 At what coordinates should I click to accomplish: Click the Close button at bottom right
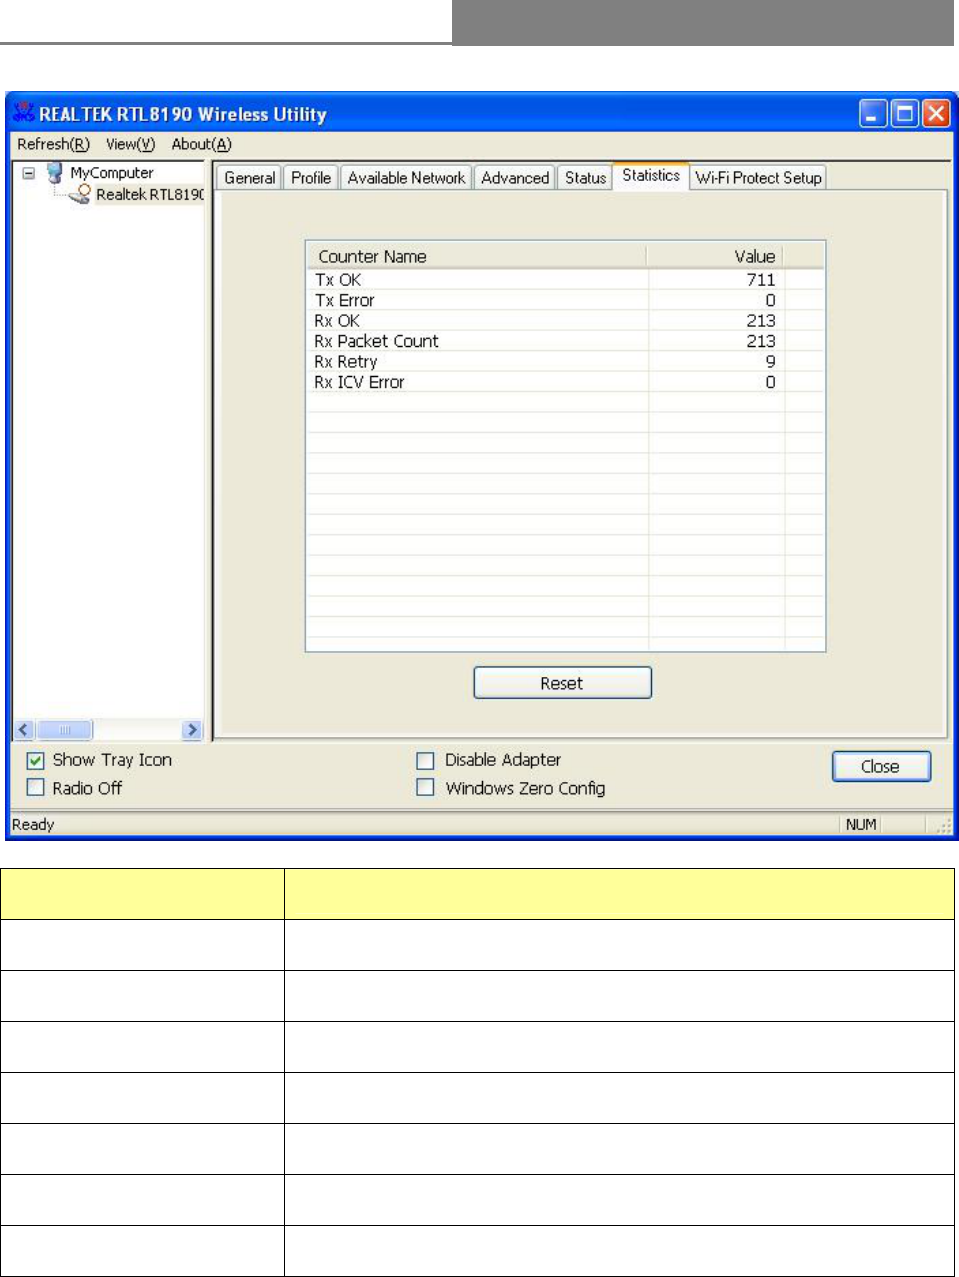[x=881, y=766]
